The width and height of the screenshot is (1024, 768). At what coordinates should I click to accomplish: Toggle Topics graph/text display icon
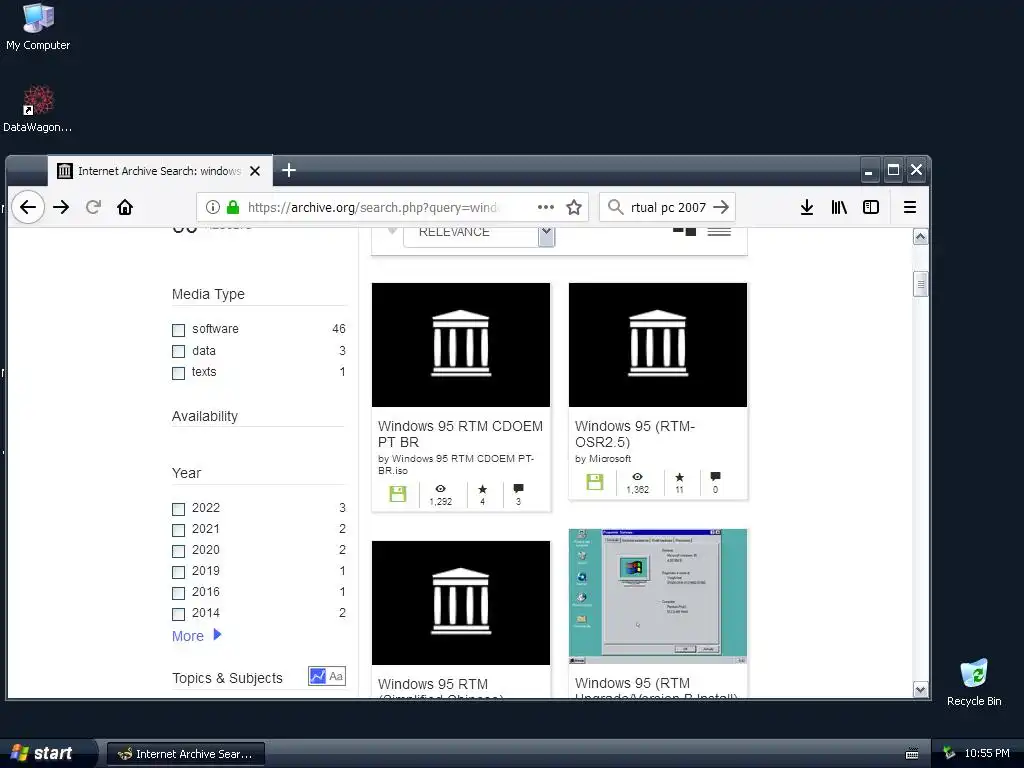tap(327, 676)
